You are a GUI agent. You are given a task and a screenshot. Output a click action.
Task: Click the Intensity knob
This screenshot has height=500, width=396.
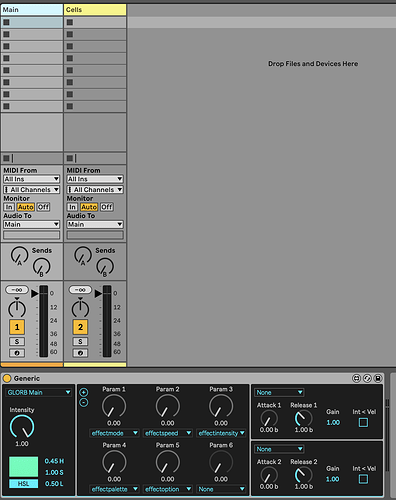[22, 427]
